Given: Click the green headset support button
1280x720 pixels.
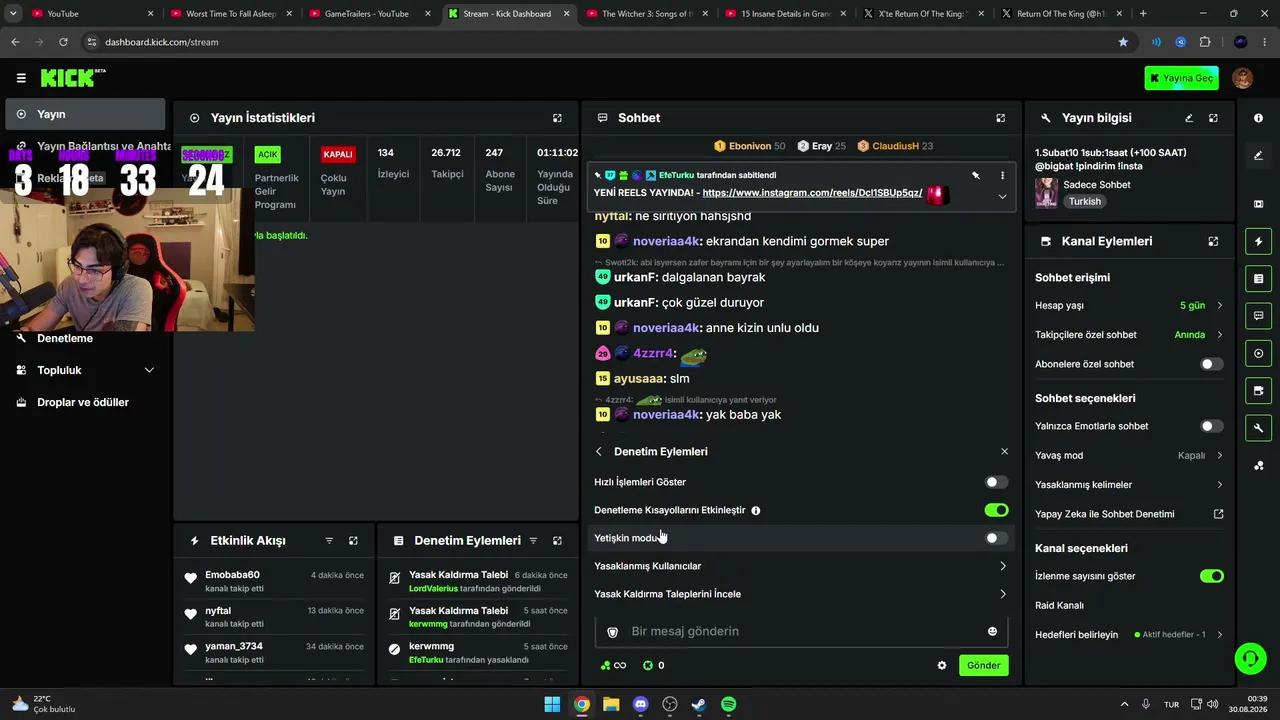Looking at the screenshot, I should (1250, 658).
